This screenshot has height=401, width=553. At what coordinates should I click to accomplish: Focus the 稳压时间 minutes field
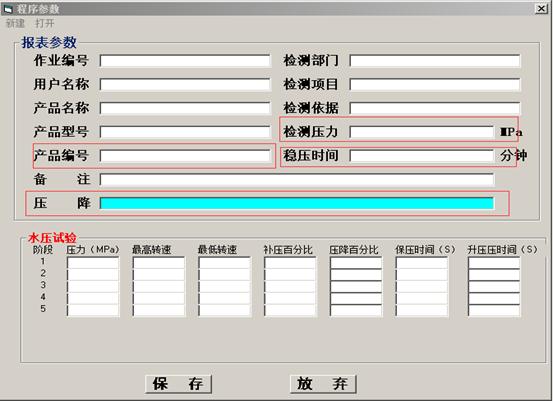pos(422,156)
